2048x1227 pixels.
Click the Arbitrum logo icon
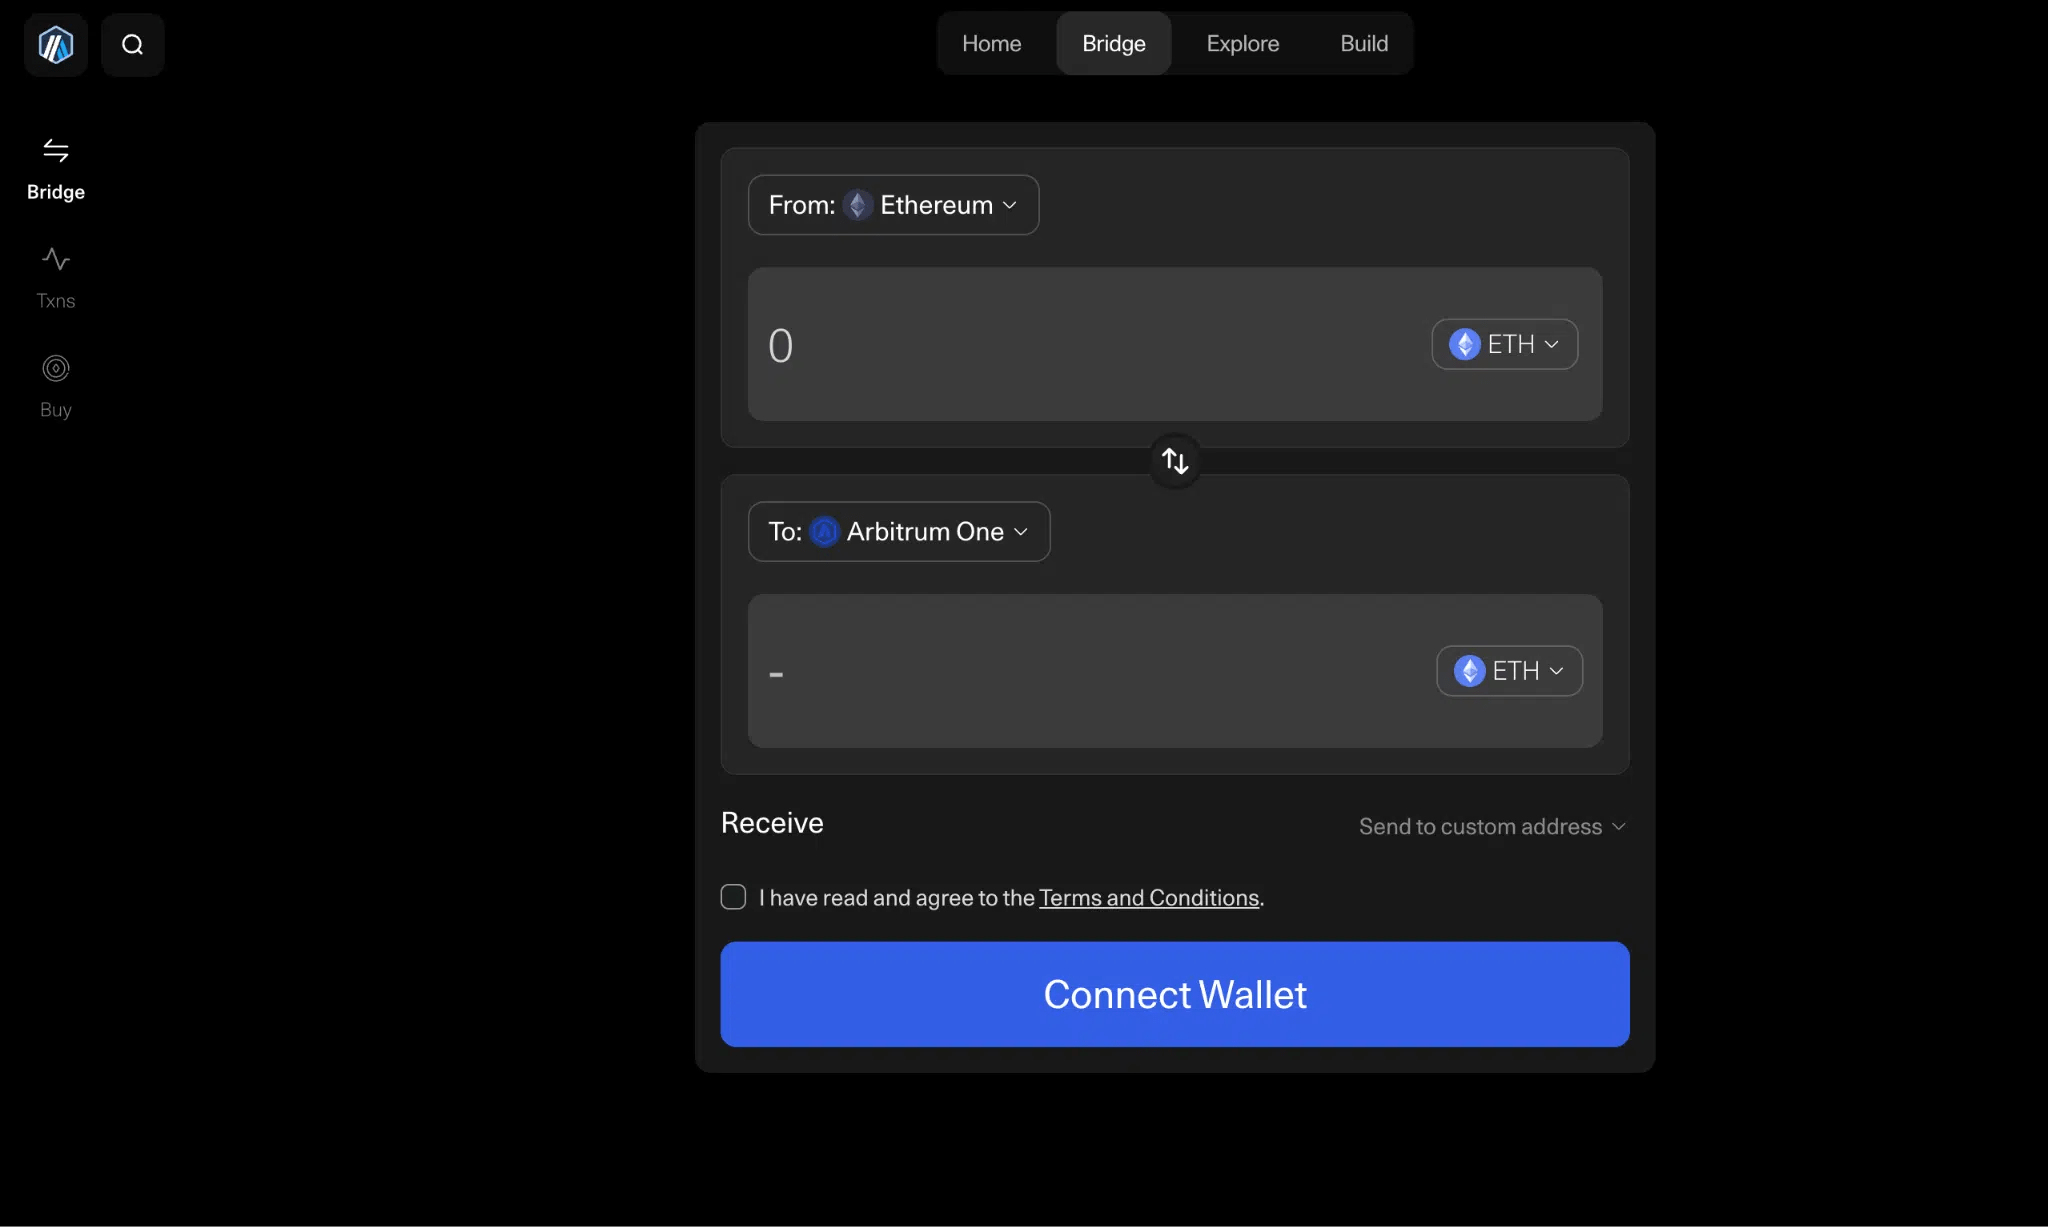(56, 45)
